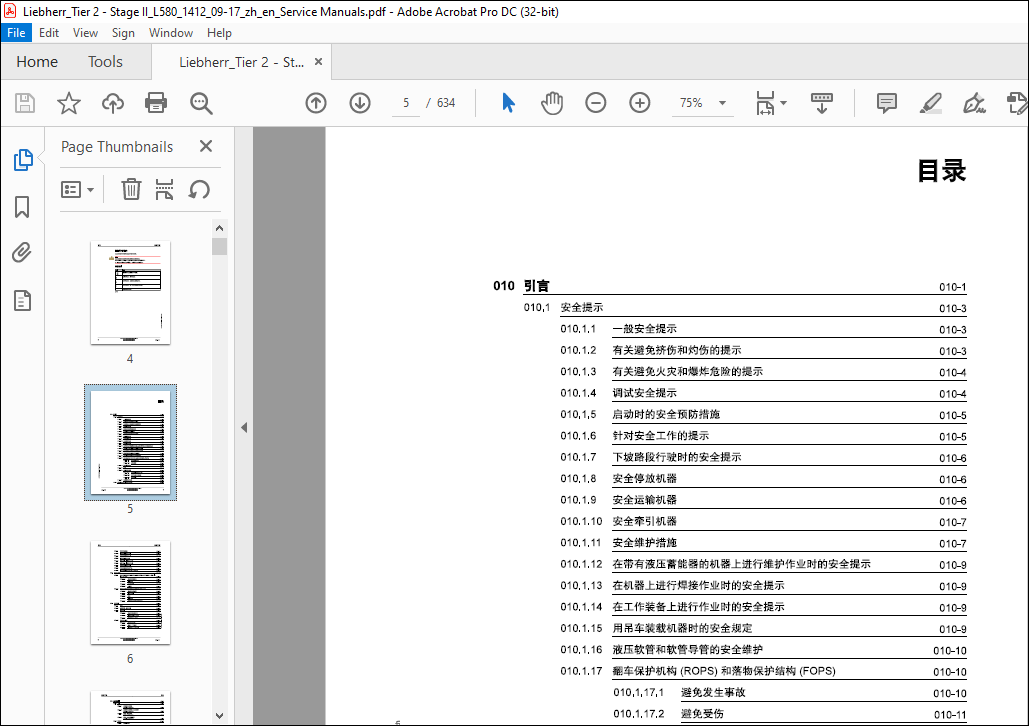The height and width of the screenshot is (726, 1029).
Task: Open TOC entry 010.1.9 安全运输机器
Action: coord(763,500)
